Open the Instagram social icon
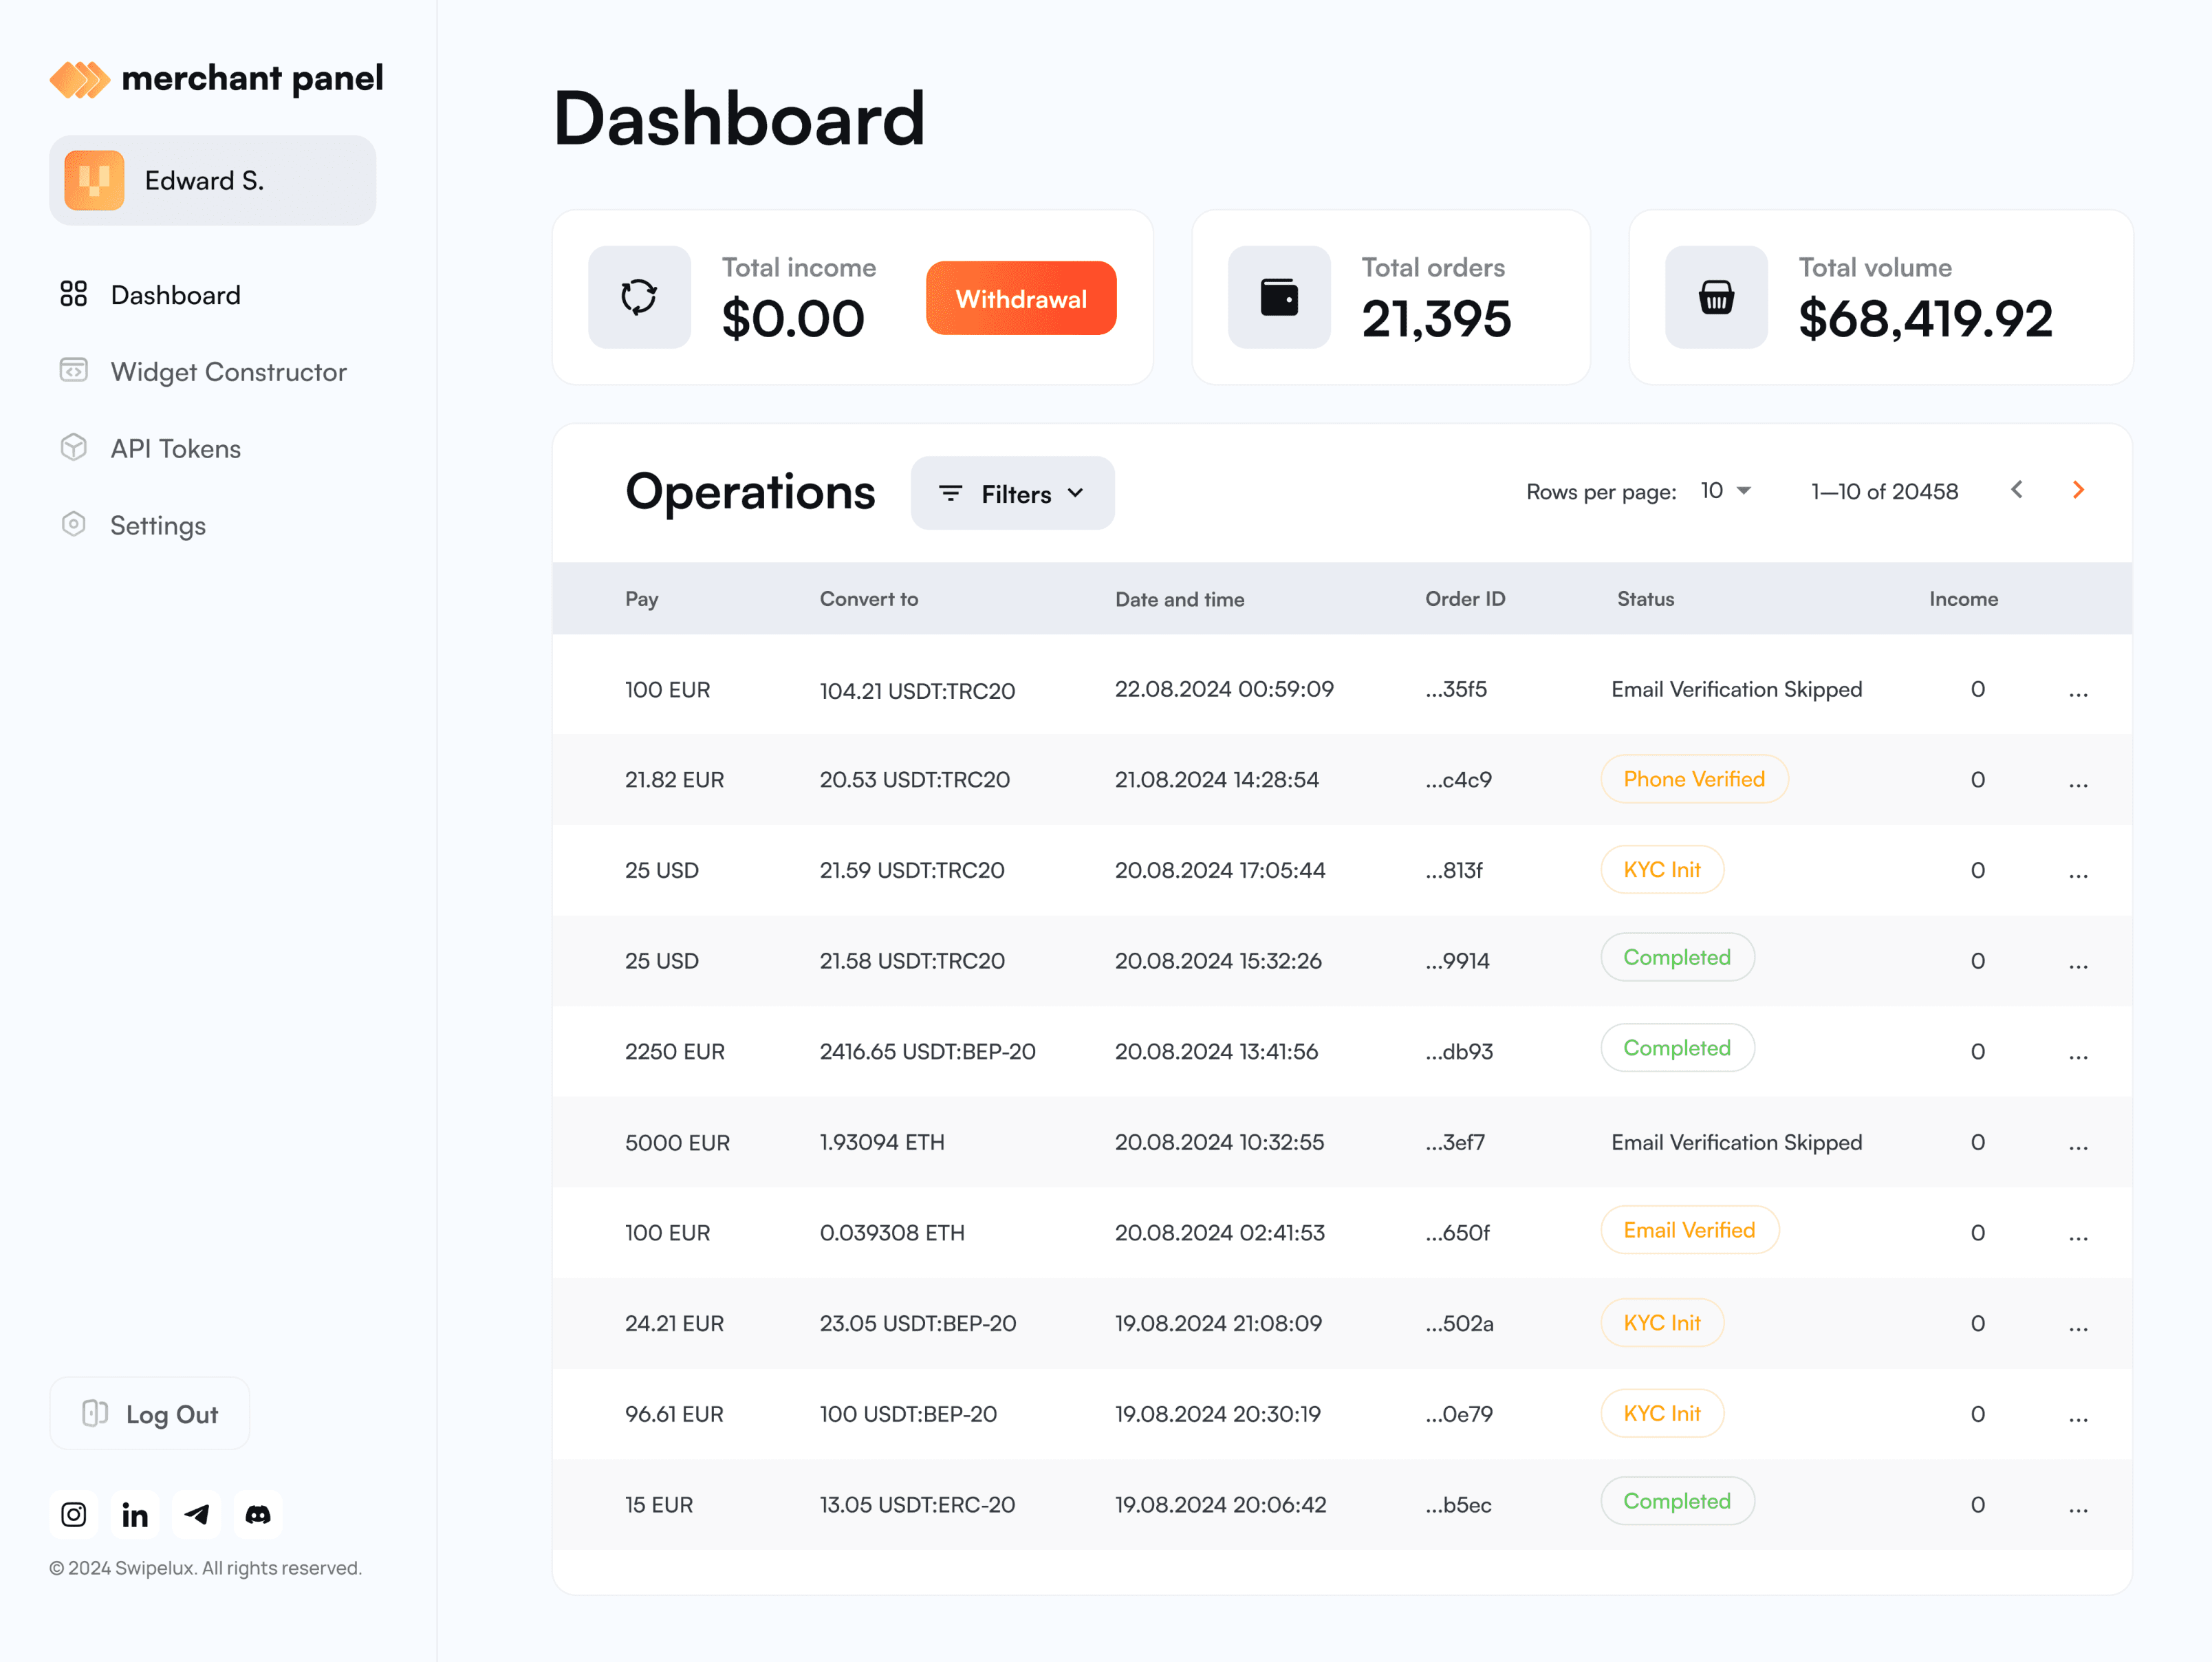 [x=74, y=1514]
